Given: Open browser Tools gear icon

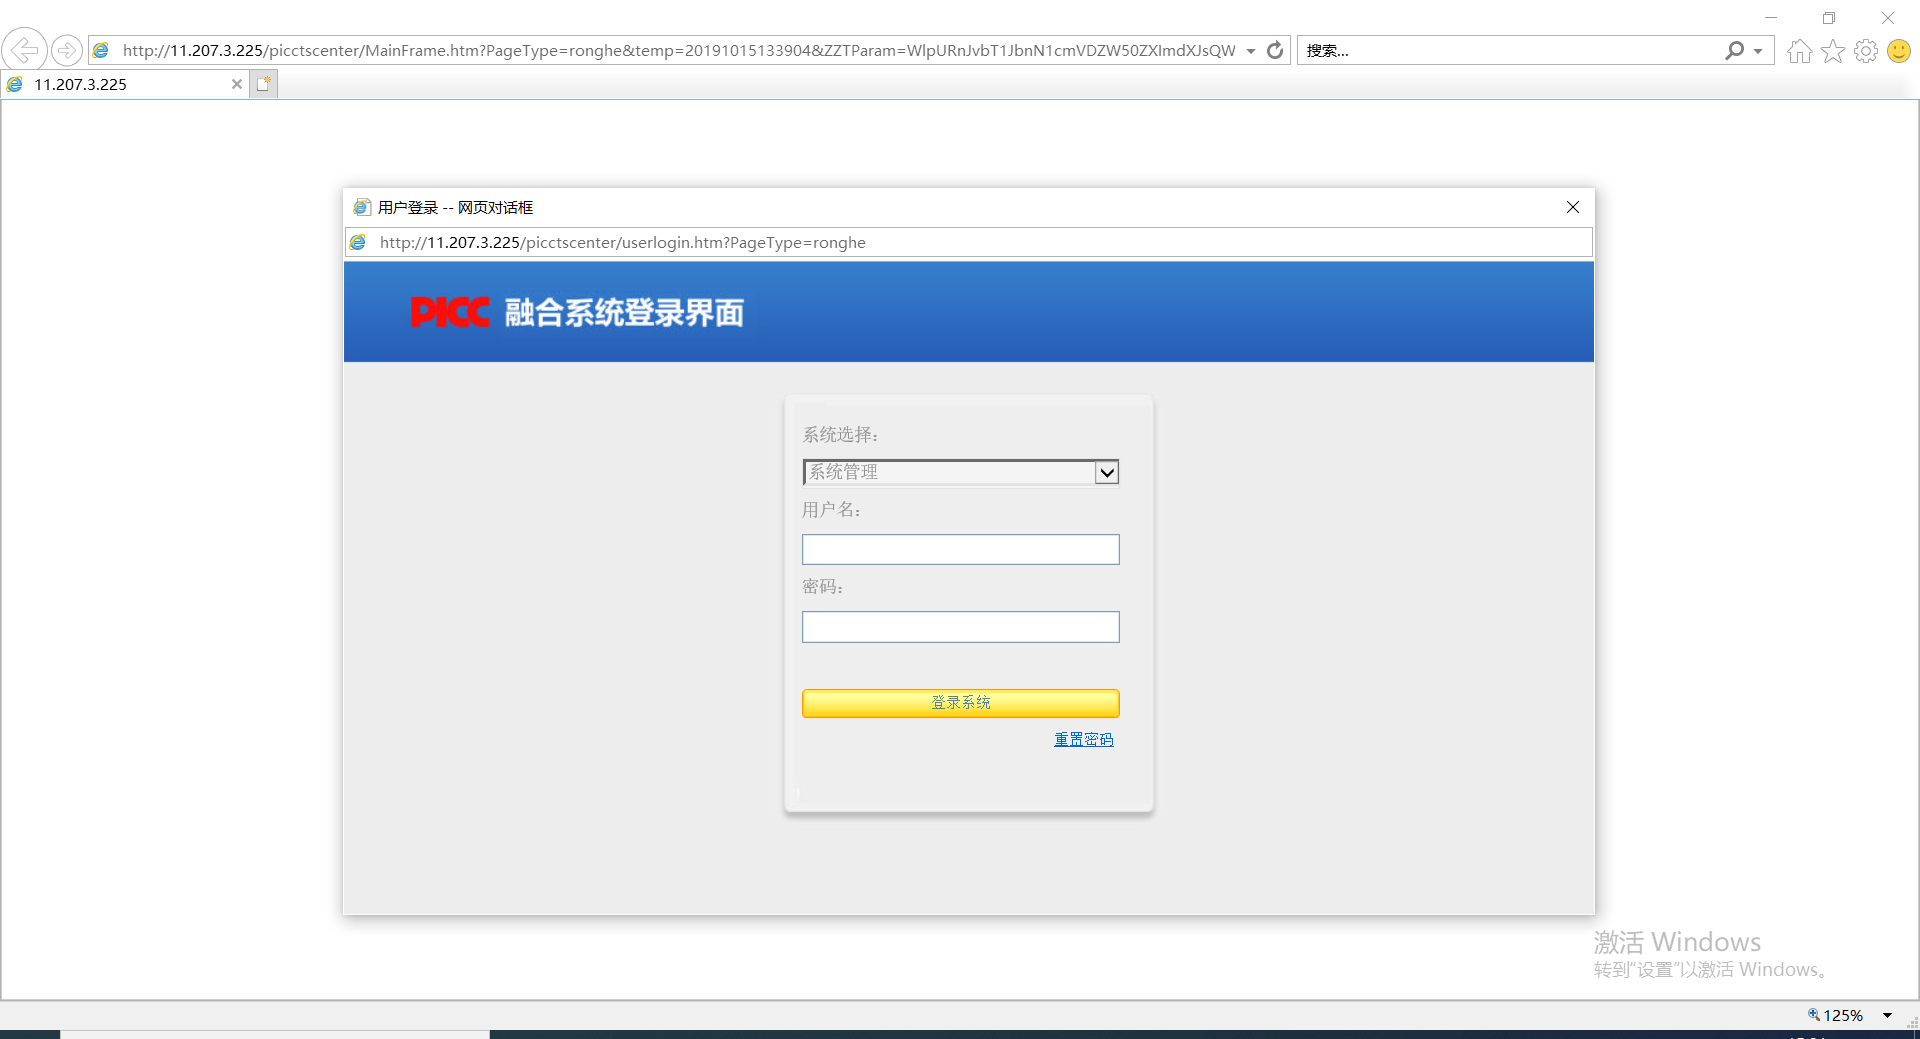Looking at the screenshot, I should coord(1866,51).
